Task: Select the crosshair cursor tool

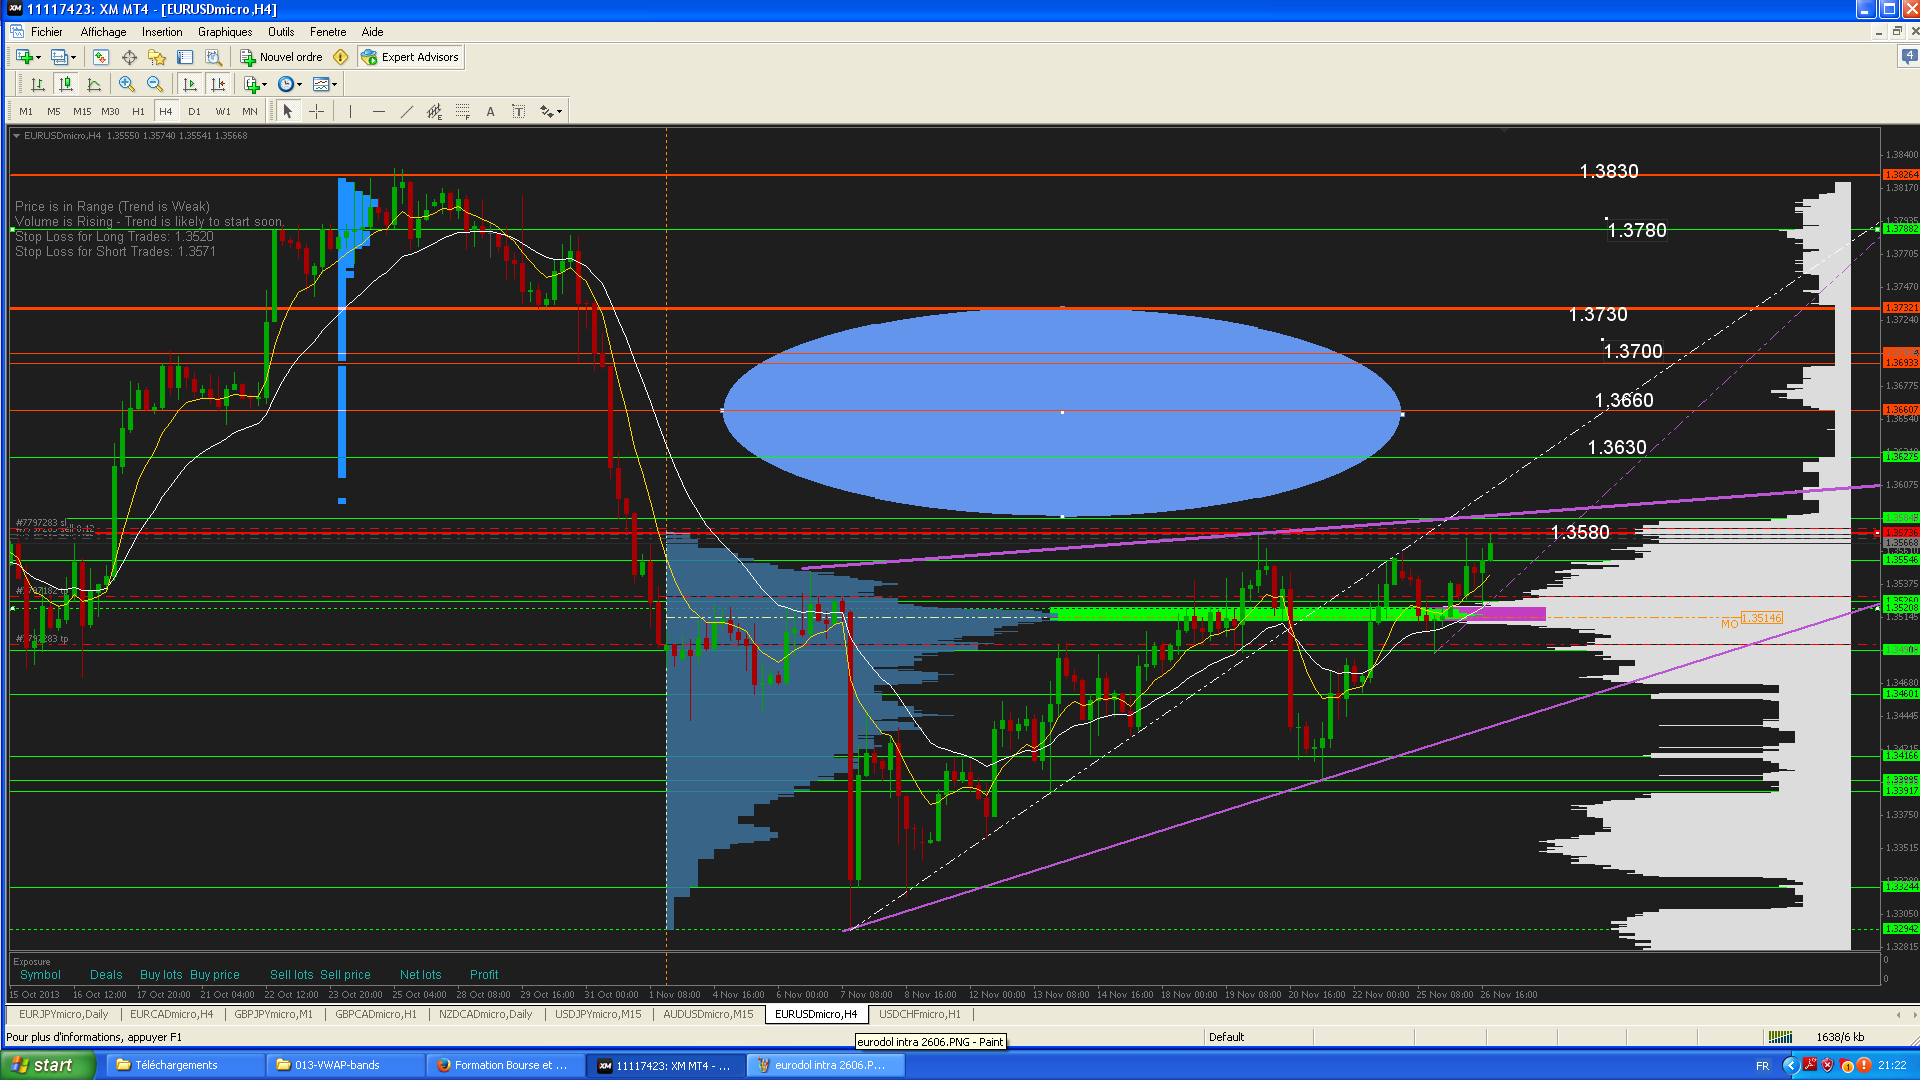Action: pos(316,111)
